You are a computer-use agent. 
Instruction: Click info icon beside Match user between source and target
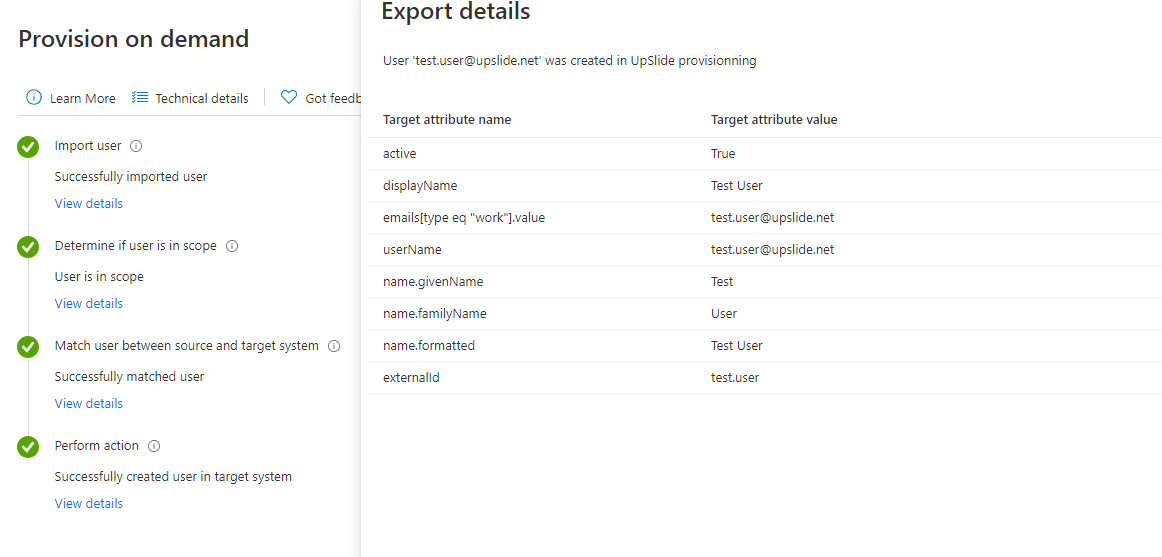point(333,346)
